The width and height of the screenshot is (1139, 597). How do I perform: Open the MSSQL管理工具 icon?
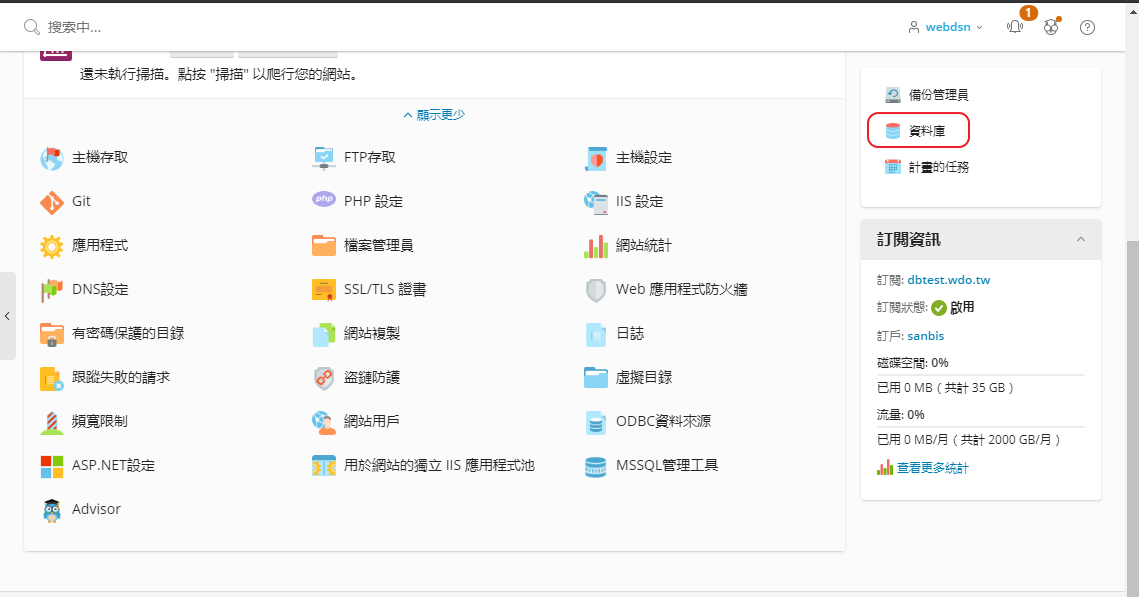pyautogui.click(x=596, y=465)
